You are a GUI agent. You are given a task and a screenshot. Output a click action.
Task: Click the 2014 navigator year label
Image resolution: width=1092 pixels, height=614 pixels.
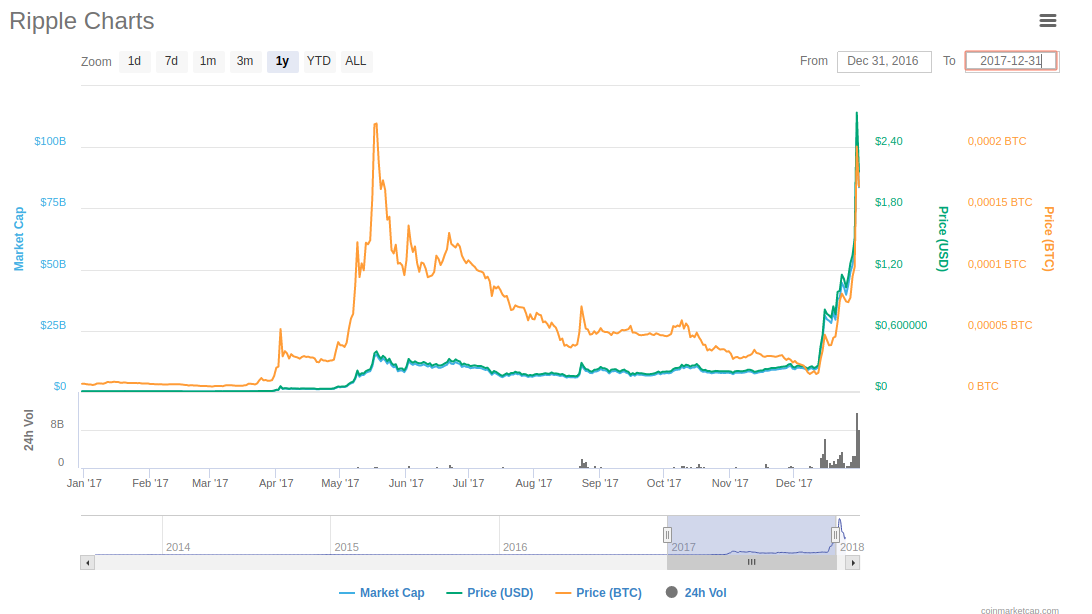click(178, 547)
